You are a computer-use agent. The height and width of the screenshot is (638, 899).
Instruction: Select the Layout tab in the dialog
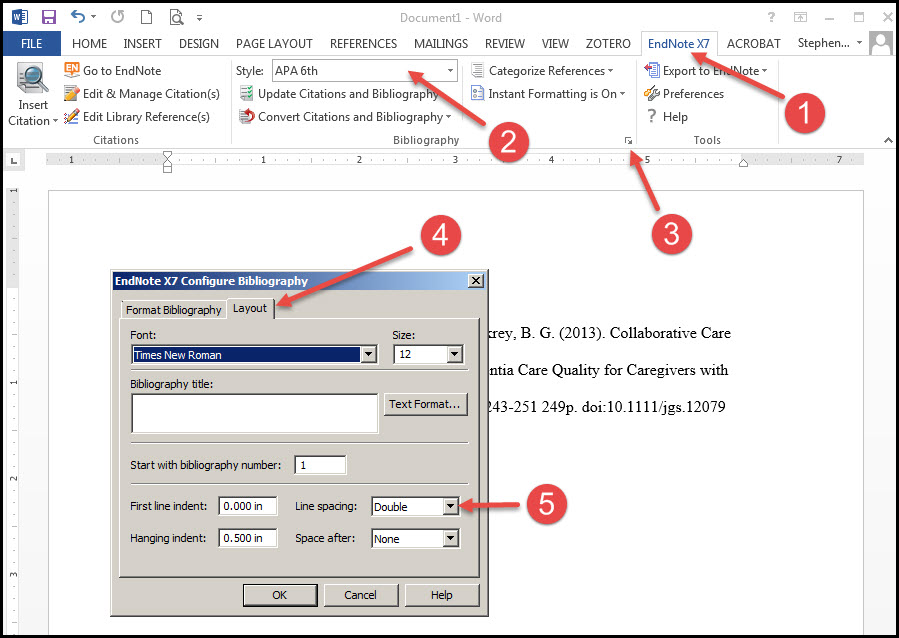click(x=250, y=308)
